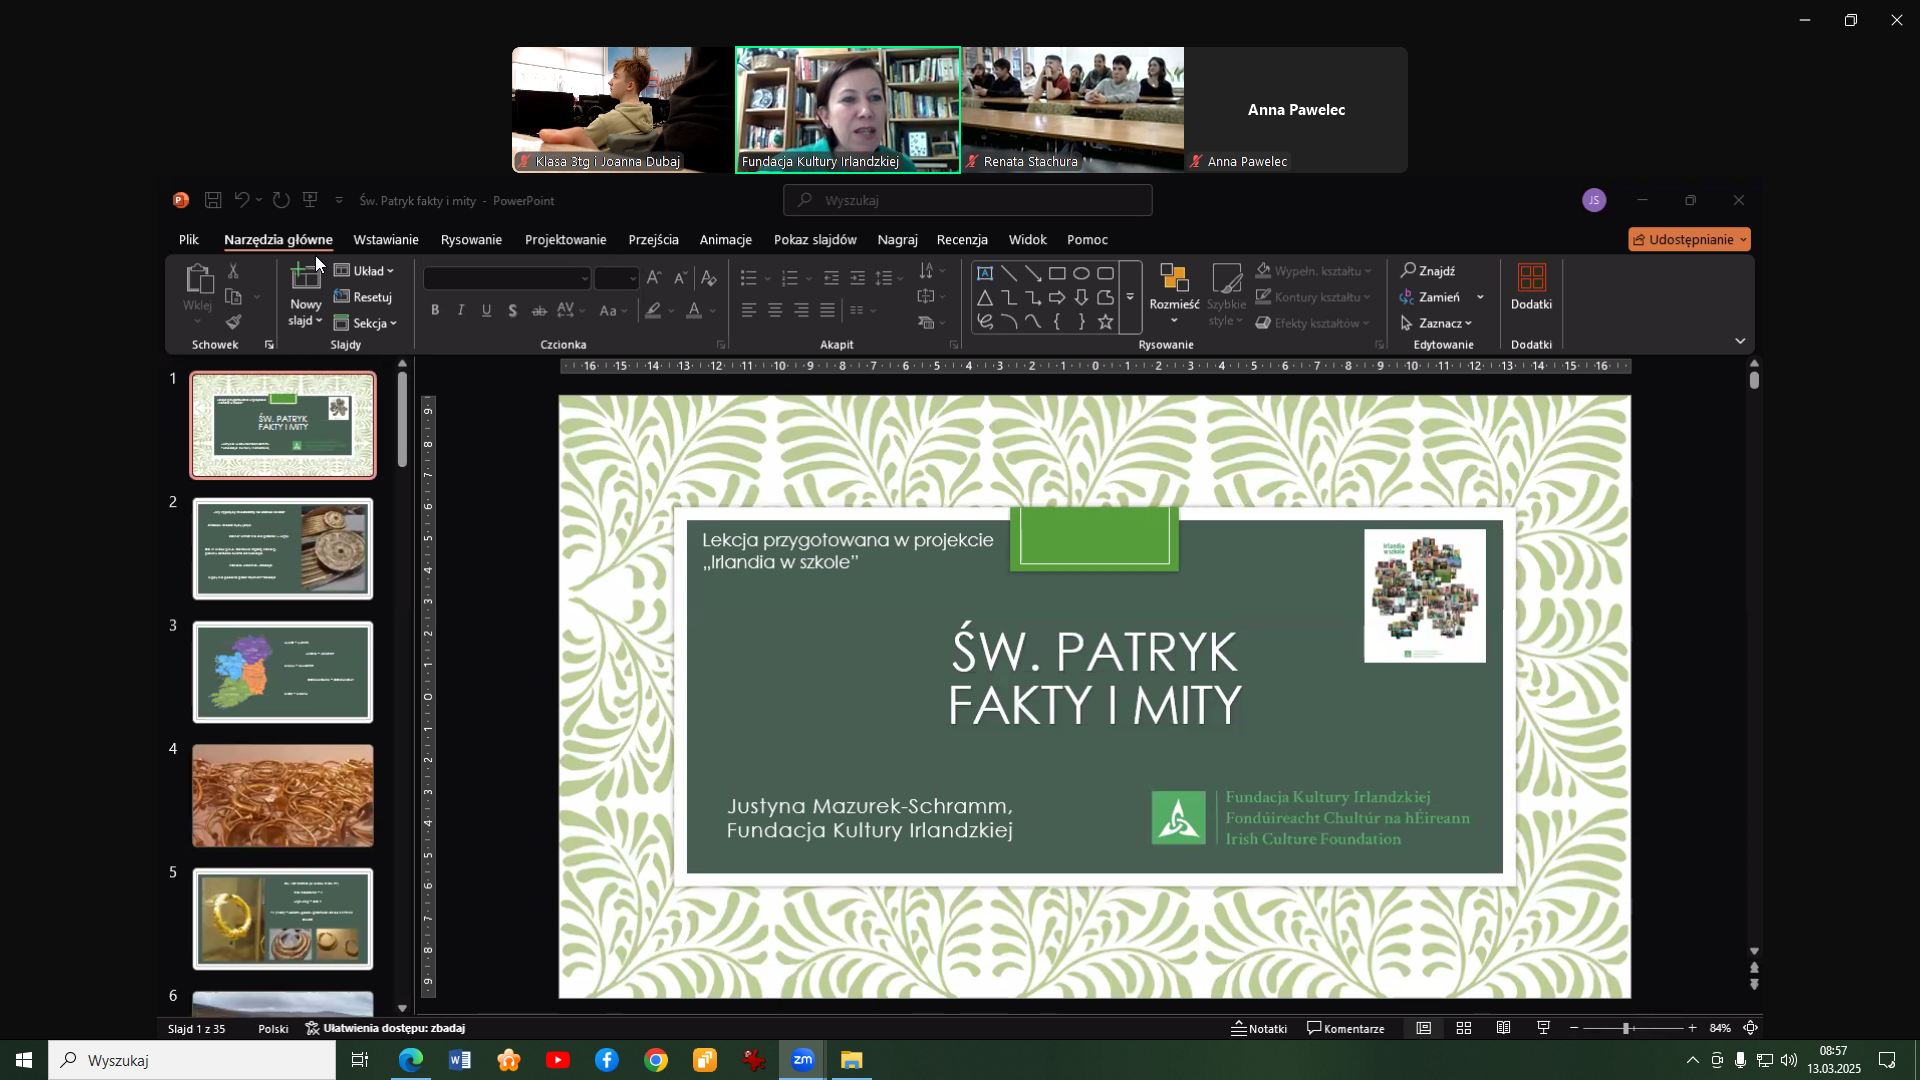Open the Dodatki add-ins icon
This screenshot has height=1080, width=1920.
tap(1531, 278)
